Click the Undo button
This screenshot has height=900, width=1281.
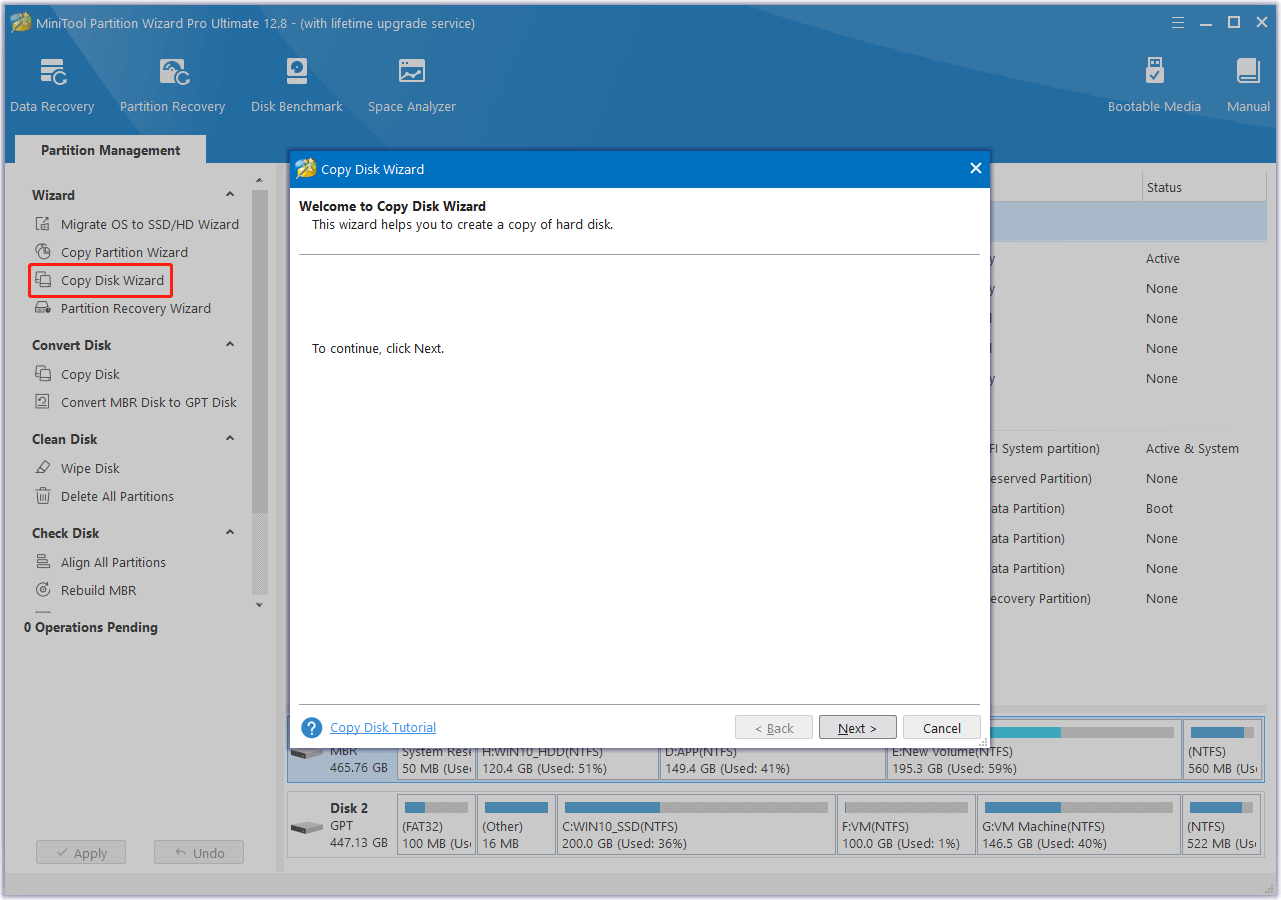[199, 853]
